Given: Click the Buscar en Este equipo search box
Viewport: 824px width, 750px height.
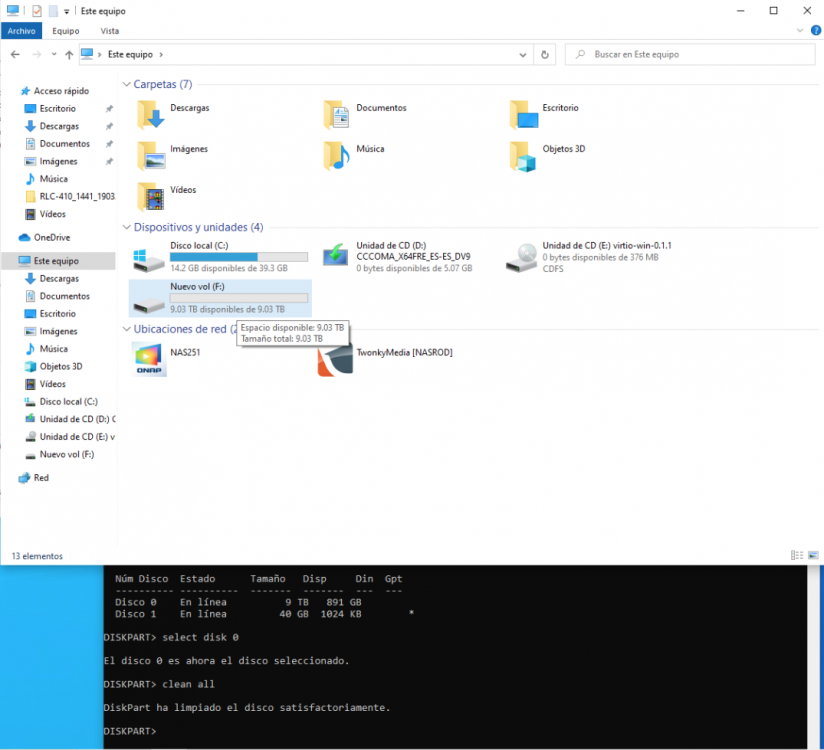Looking at the screenshot, I should coord(690,55).
